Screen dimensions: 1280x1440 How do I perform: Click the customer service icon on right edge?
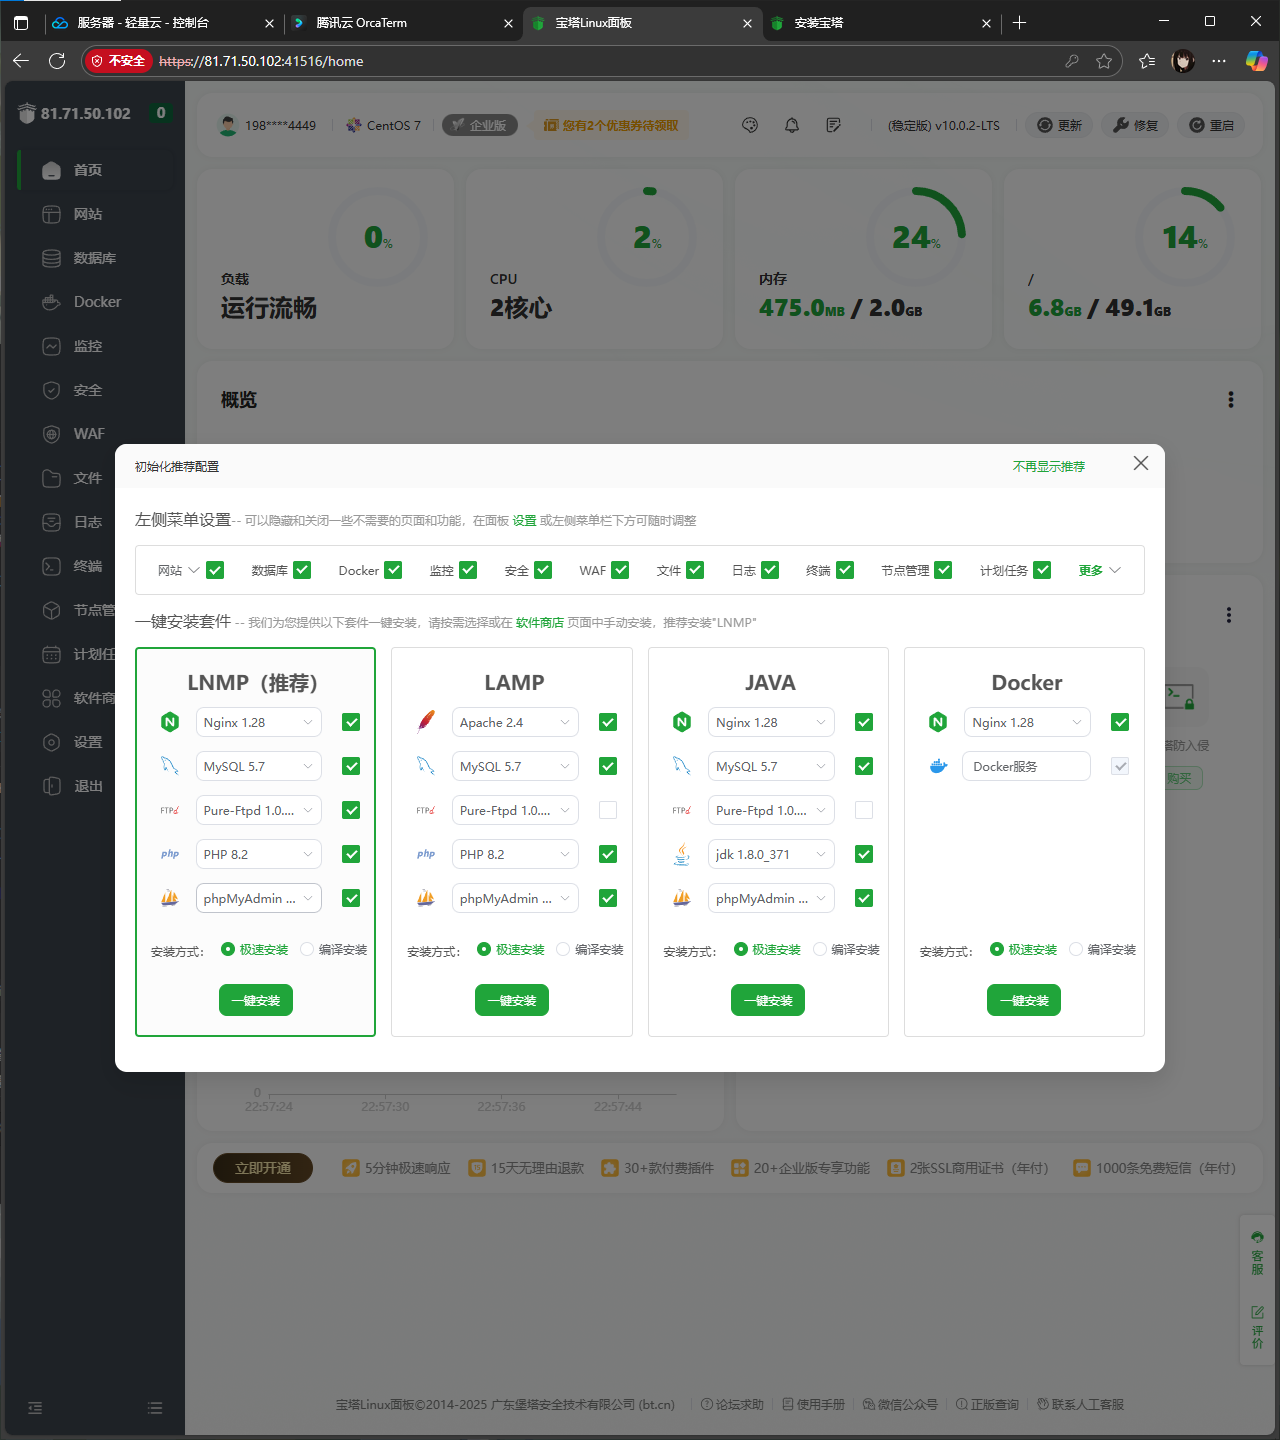(x=1257, y=1253)
